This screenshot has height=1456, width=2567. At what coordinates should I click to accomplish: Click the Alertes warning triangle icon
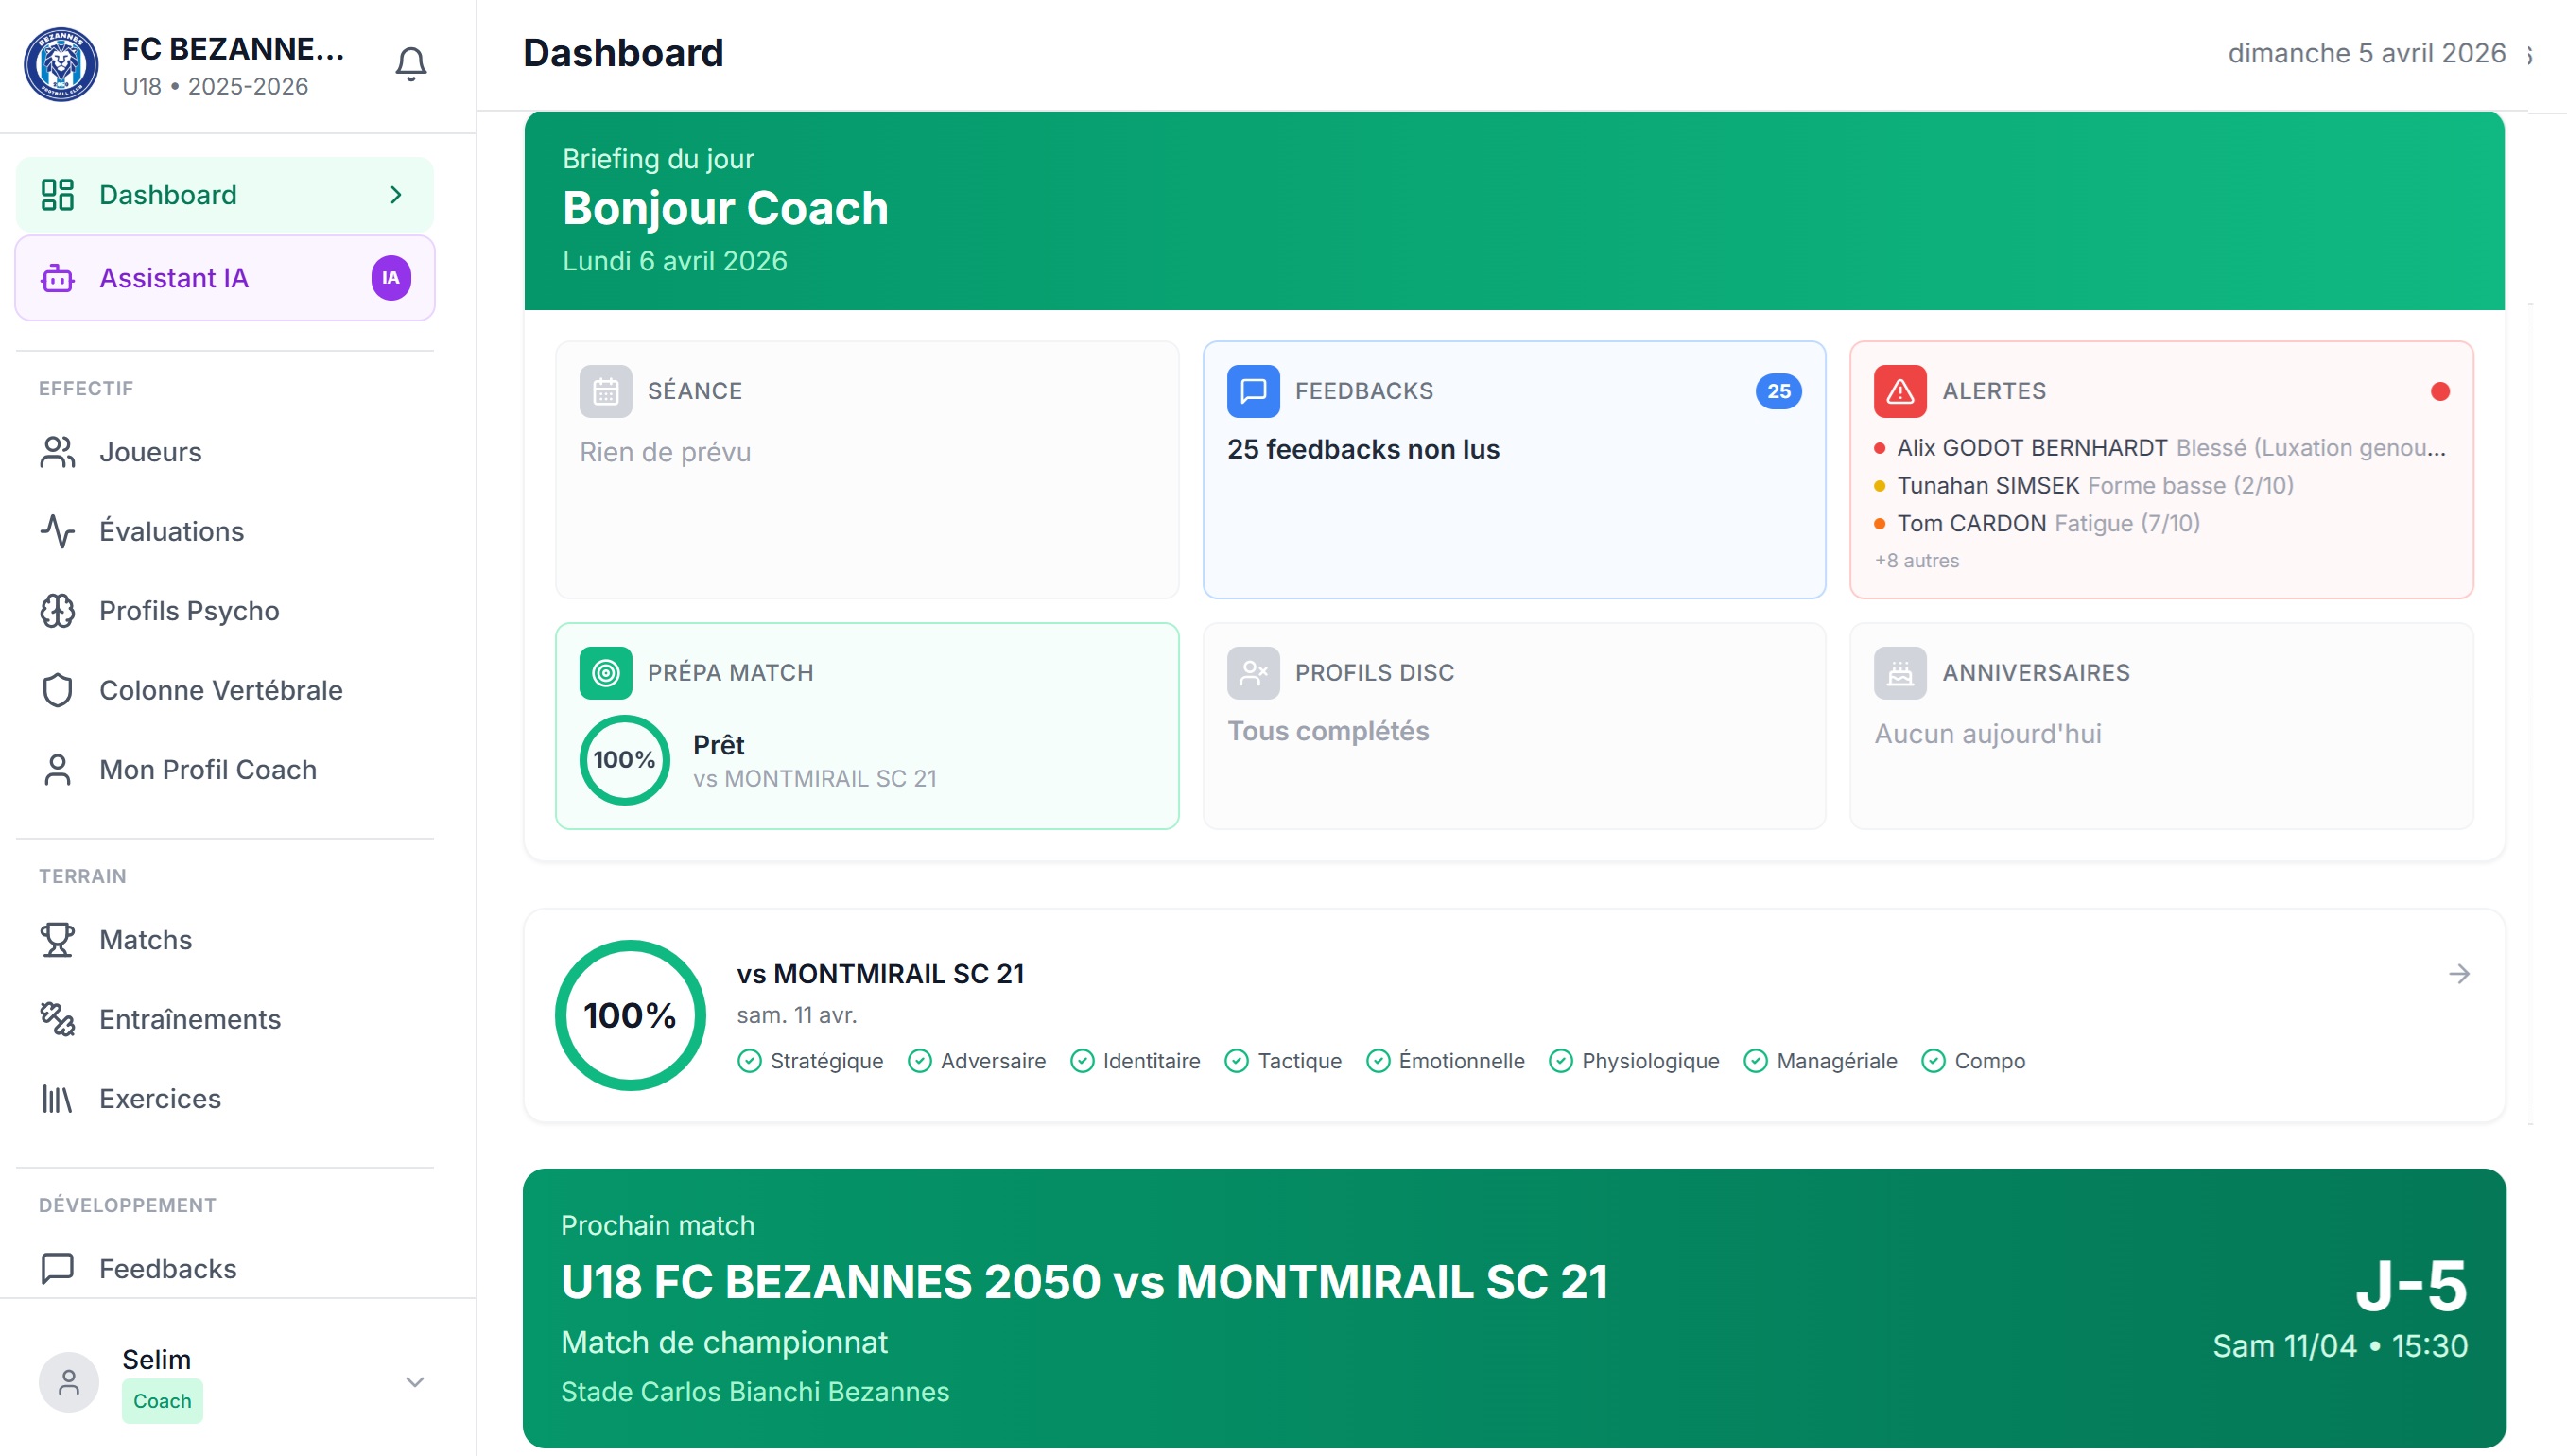[1899, 391]
